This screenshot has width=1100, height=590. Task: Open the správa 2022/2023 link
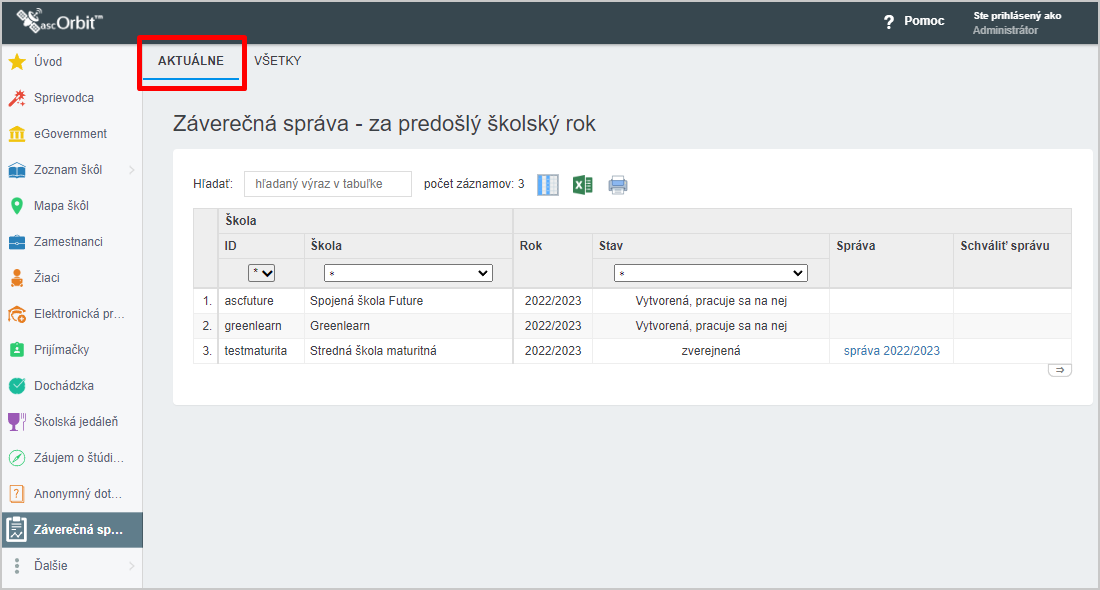891,351
